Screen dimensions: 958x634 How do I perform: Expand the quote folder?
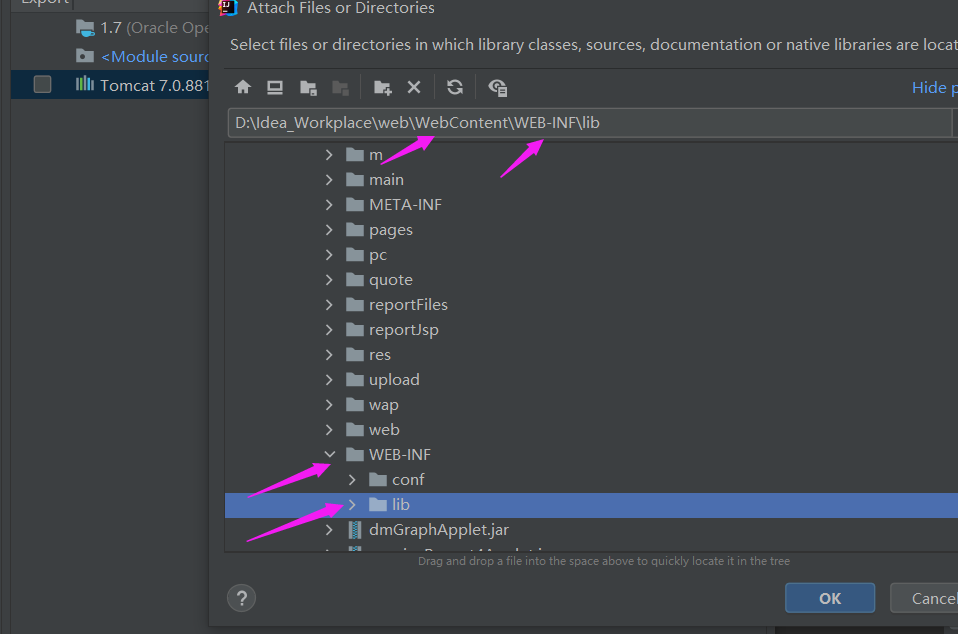point(329,280)
